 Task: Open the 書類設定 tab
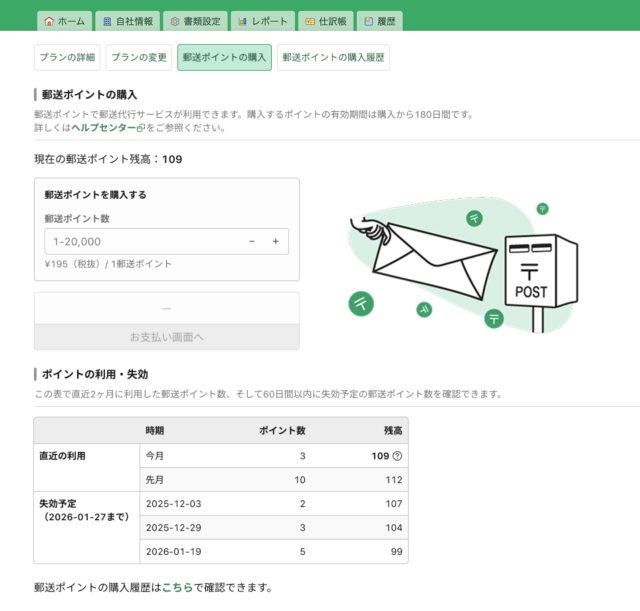(194, 21)
